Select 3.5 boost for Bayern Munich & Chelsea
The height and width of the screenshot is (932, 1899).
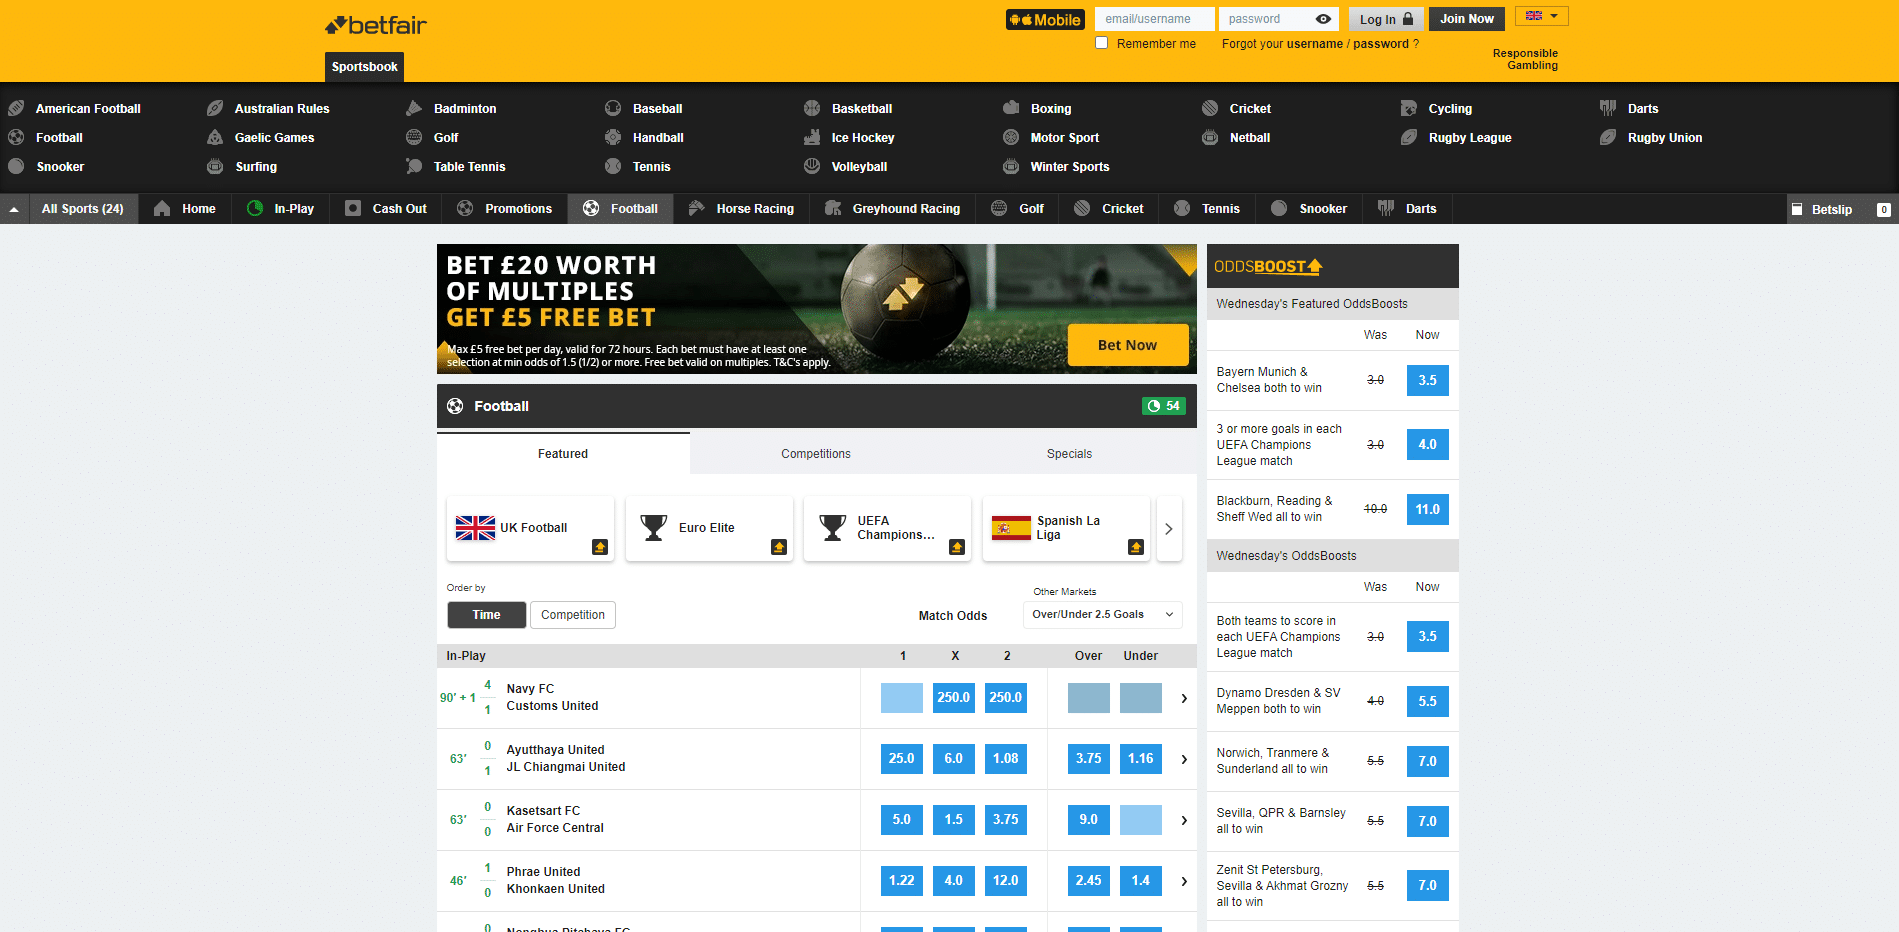1427,380
